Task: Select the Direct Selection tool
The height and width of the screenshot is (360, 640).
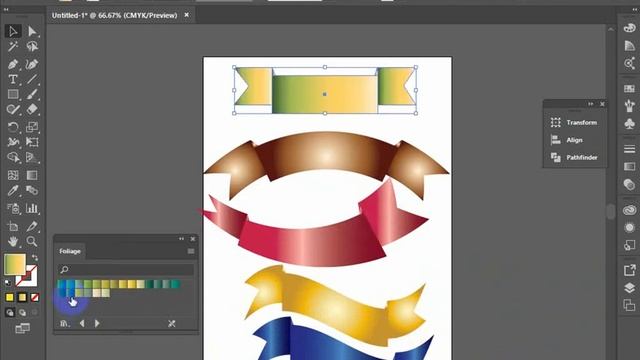Action: coord(32,31)
